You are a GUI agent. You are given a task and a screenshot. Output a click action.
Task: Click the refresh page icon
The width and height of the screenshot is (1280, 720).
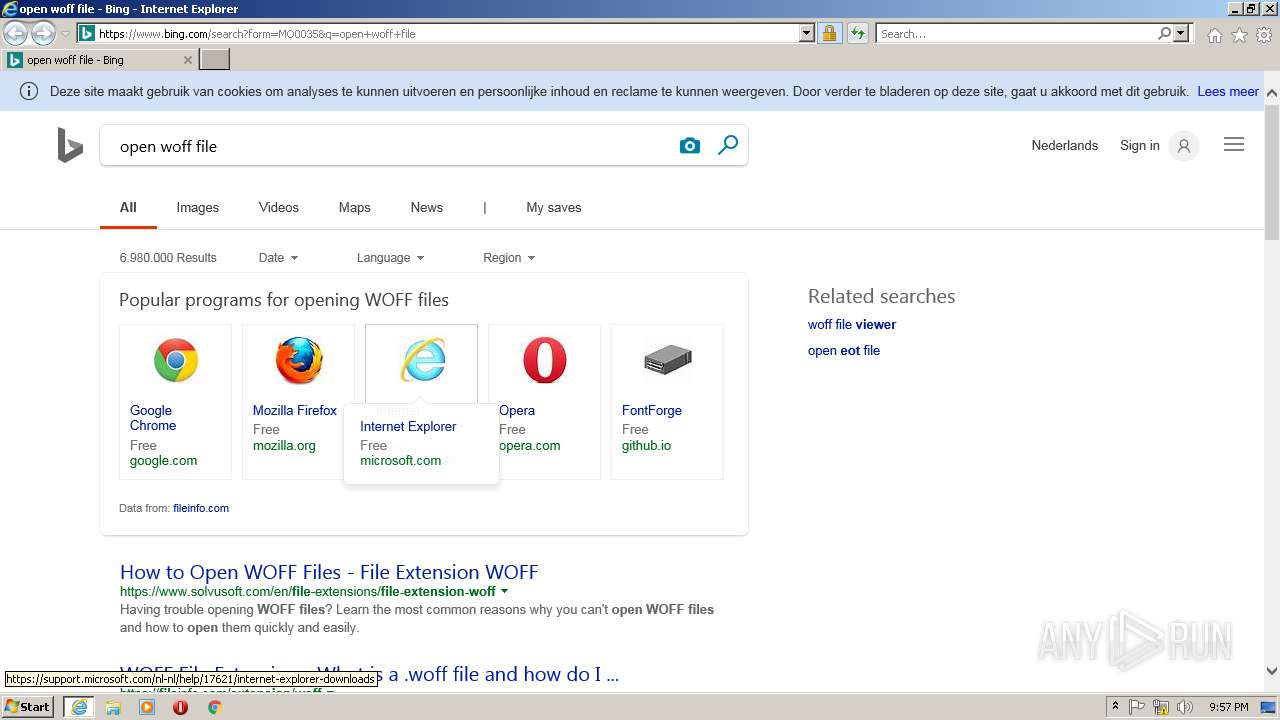pos(857,33)
